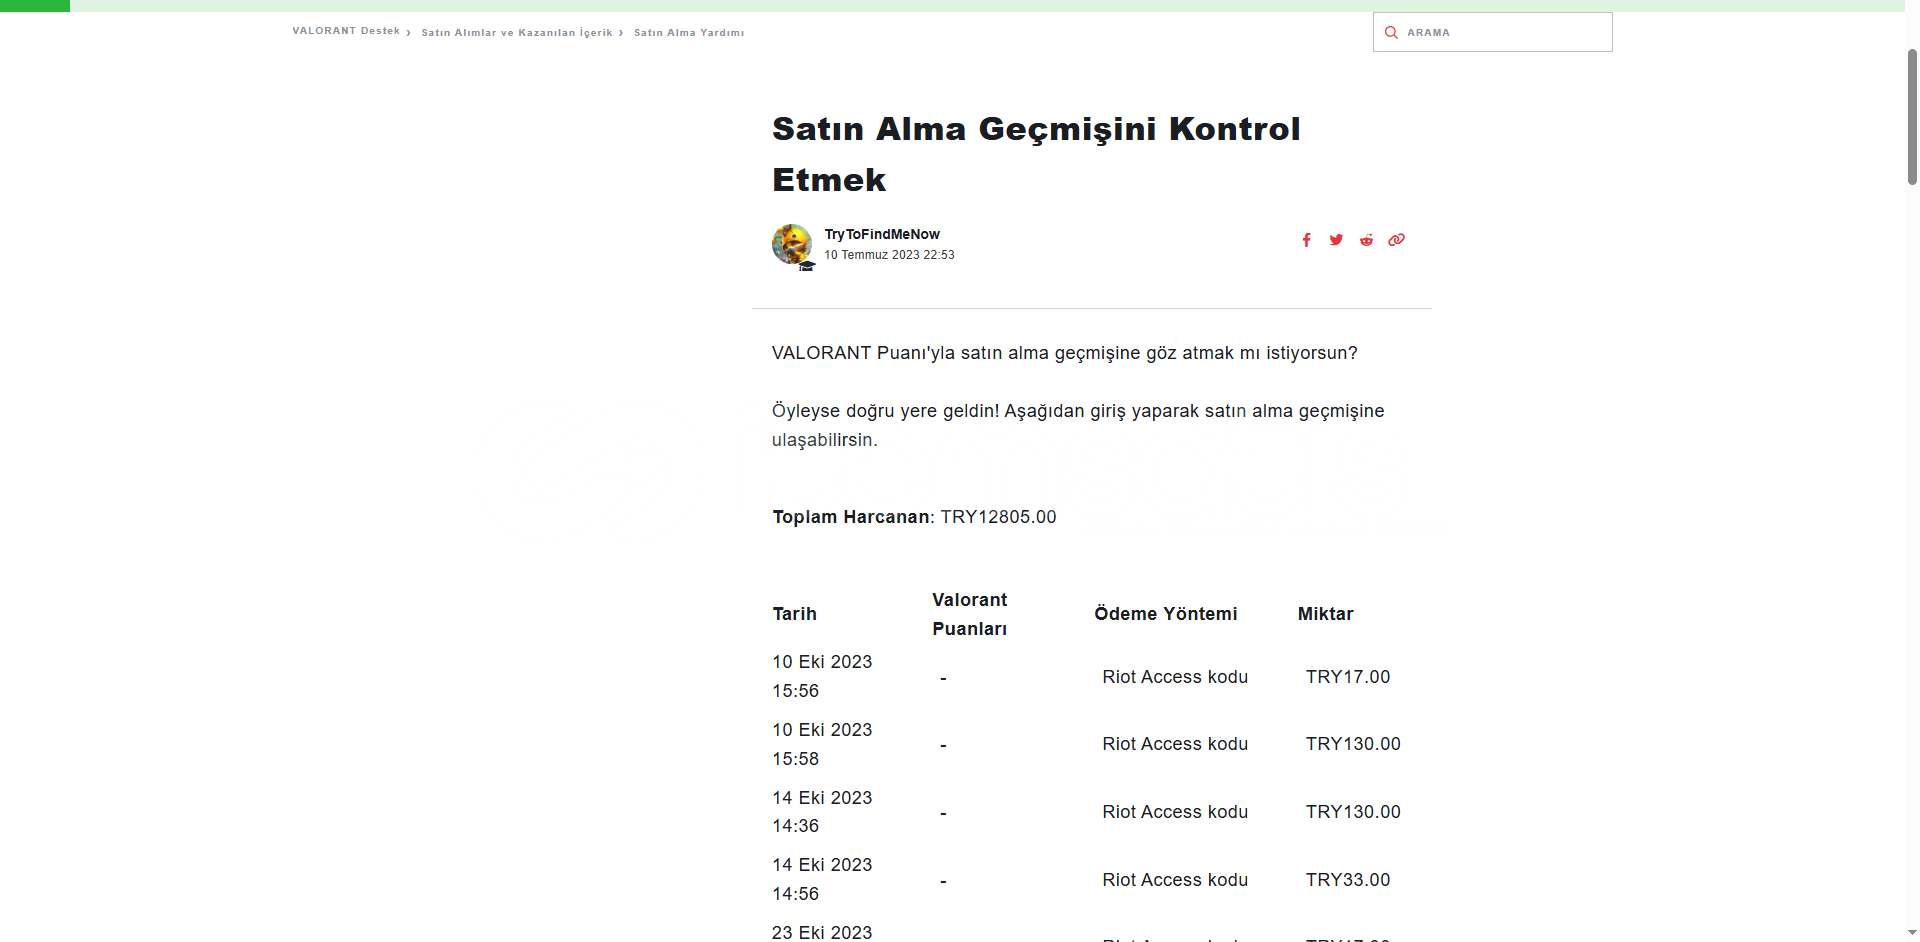Image resolution: width=1920 pixels, height=942 pixels.
Task: Go to VALORANT Destek breadcrumb
Action: coord(346,31)
